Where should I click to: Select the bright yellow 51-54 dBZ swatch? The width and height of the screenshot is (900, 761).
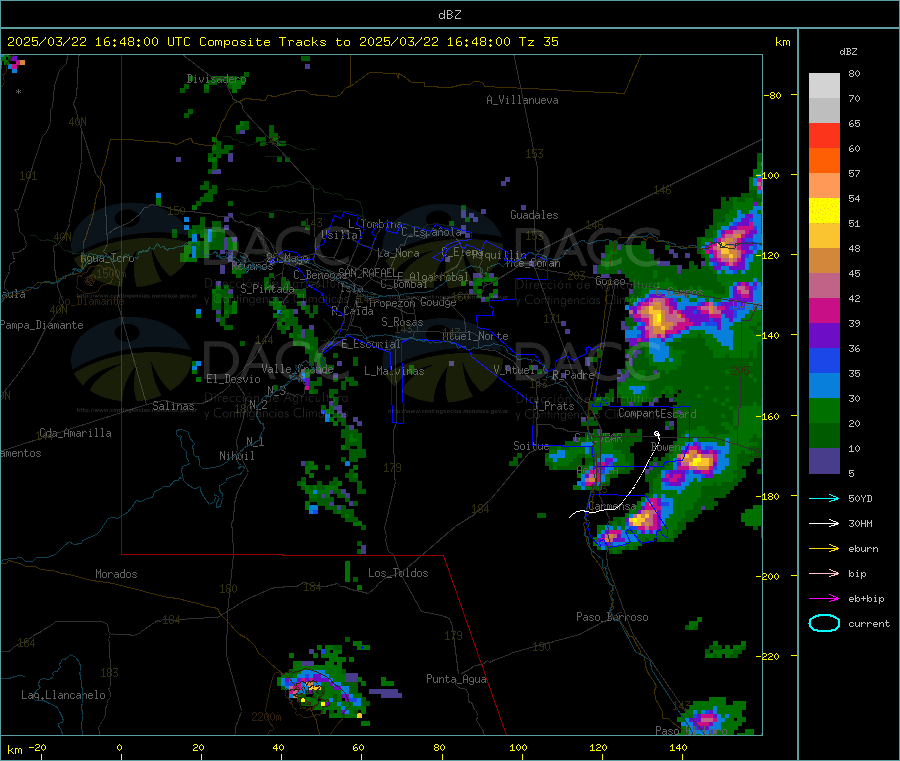pyautogui.click(x=824, y=211)
